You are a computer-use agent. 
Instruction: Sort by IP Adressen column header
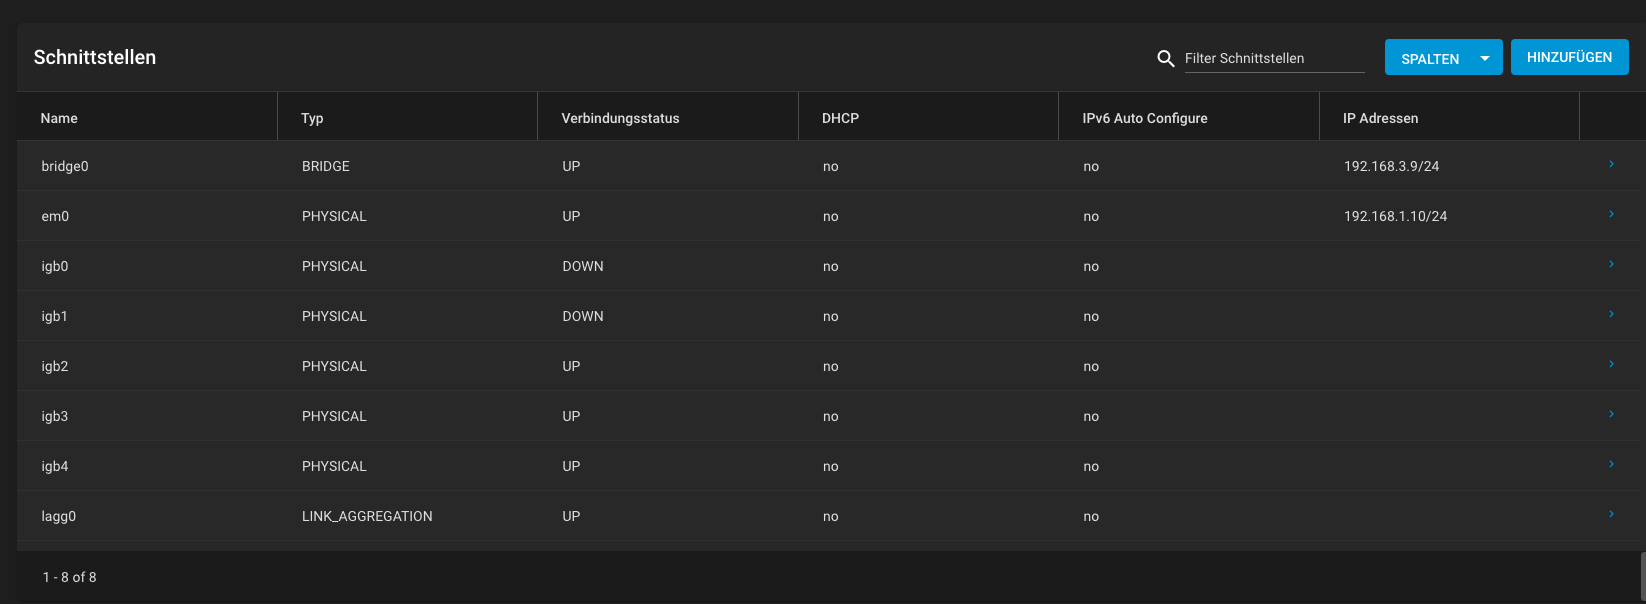click(x=1380, y=118)
